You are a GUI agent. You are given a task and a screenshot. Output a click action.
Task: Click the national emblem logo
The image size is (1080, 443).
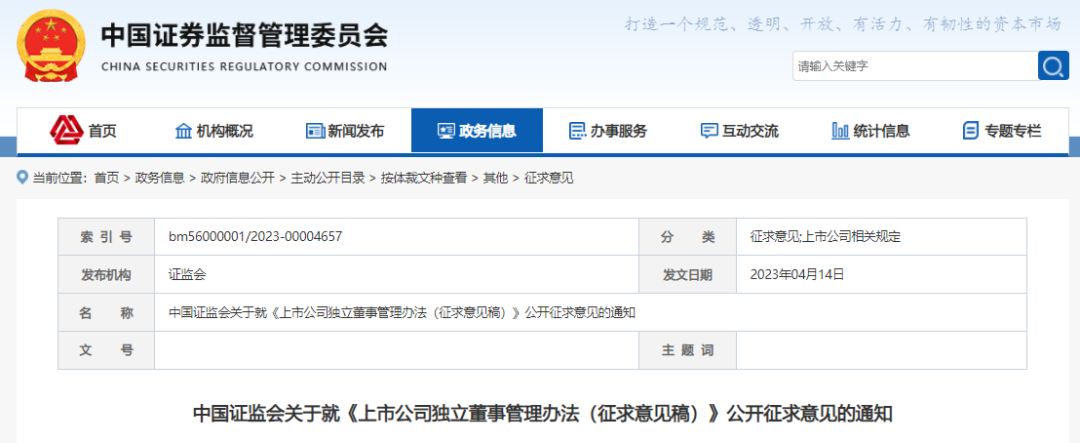51,47
